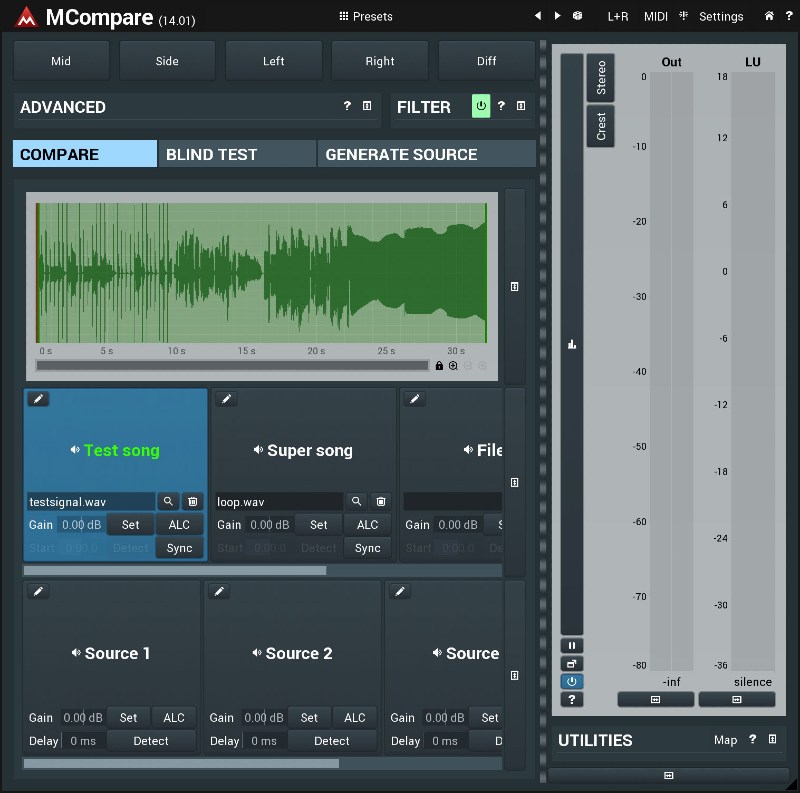Open the GENERATE SOURCE tab

[x=426, y=154]
